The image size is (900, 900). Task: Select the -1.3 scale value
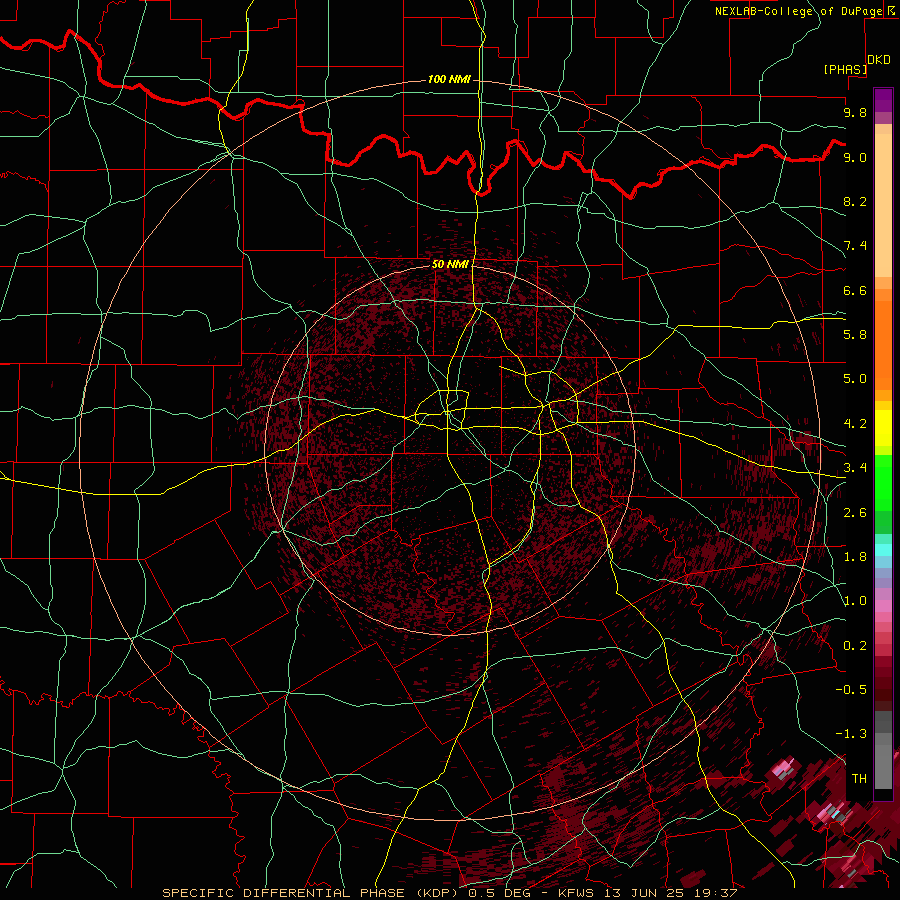click(851, 734)
